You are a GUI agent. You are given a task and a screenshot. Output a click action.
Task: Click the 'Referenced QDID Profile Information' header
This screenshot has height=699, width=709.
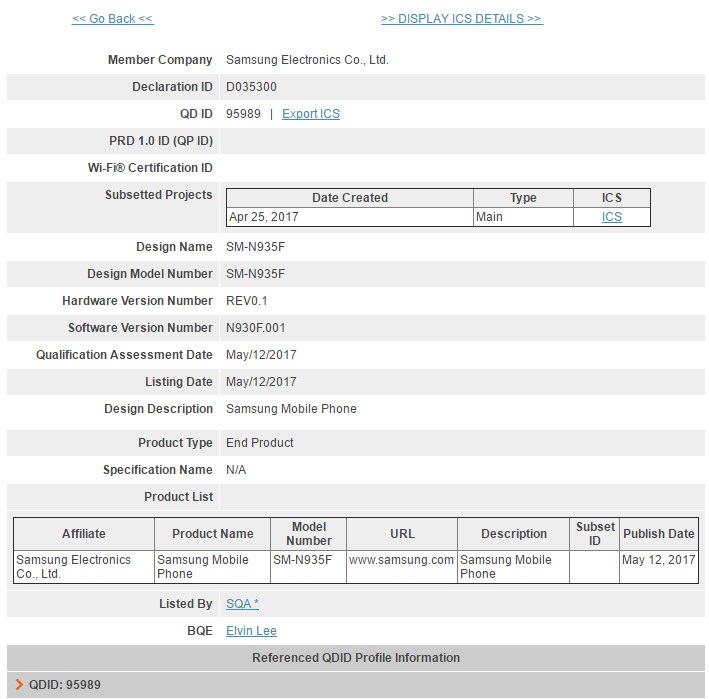(356, 657)
